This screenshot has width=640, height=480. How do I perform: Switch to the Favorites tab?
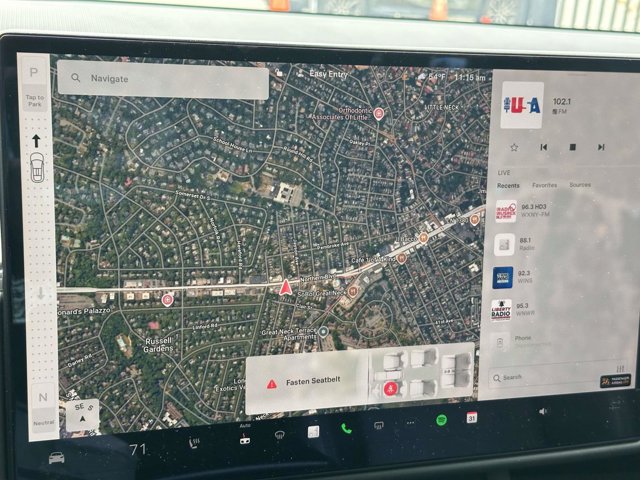544,185
